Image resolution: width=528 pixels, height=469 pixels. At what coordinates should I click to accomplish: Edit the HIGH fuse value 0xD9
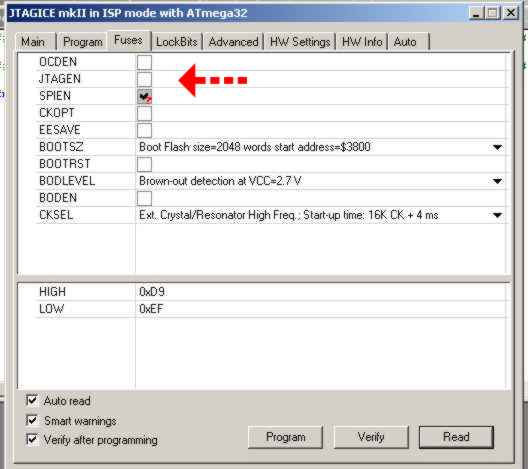(x=152, y=292)
